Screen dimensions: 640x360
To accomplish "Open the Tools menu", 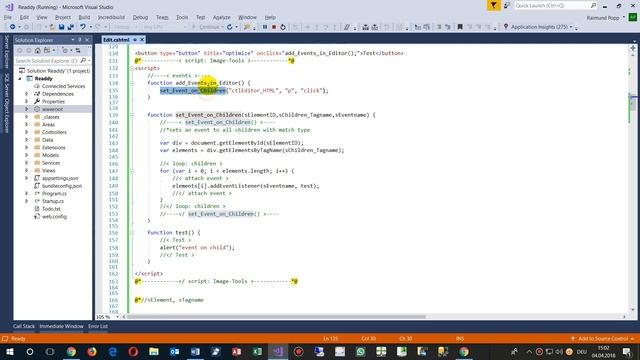I will (182, 18).
